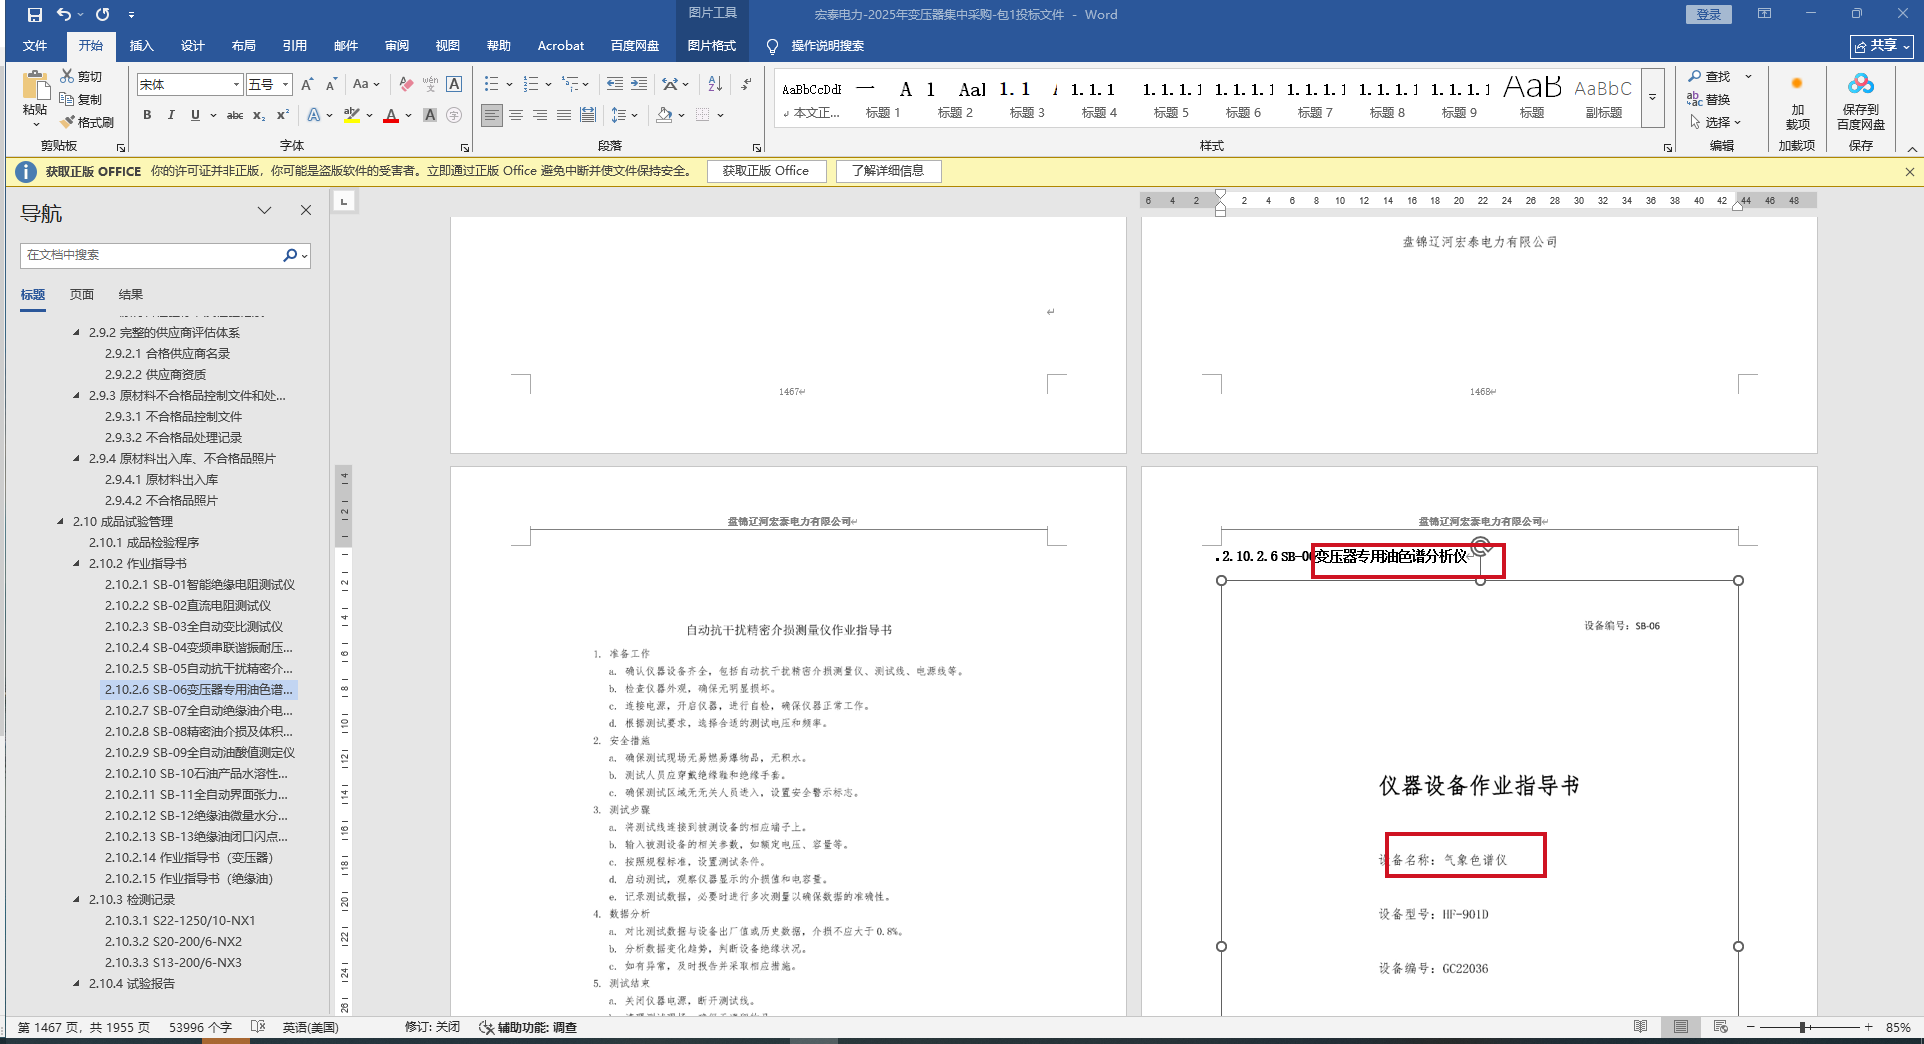Open the proofing check icon in the status bar
1924x1044 pixels.
[258, 1027]
